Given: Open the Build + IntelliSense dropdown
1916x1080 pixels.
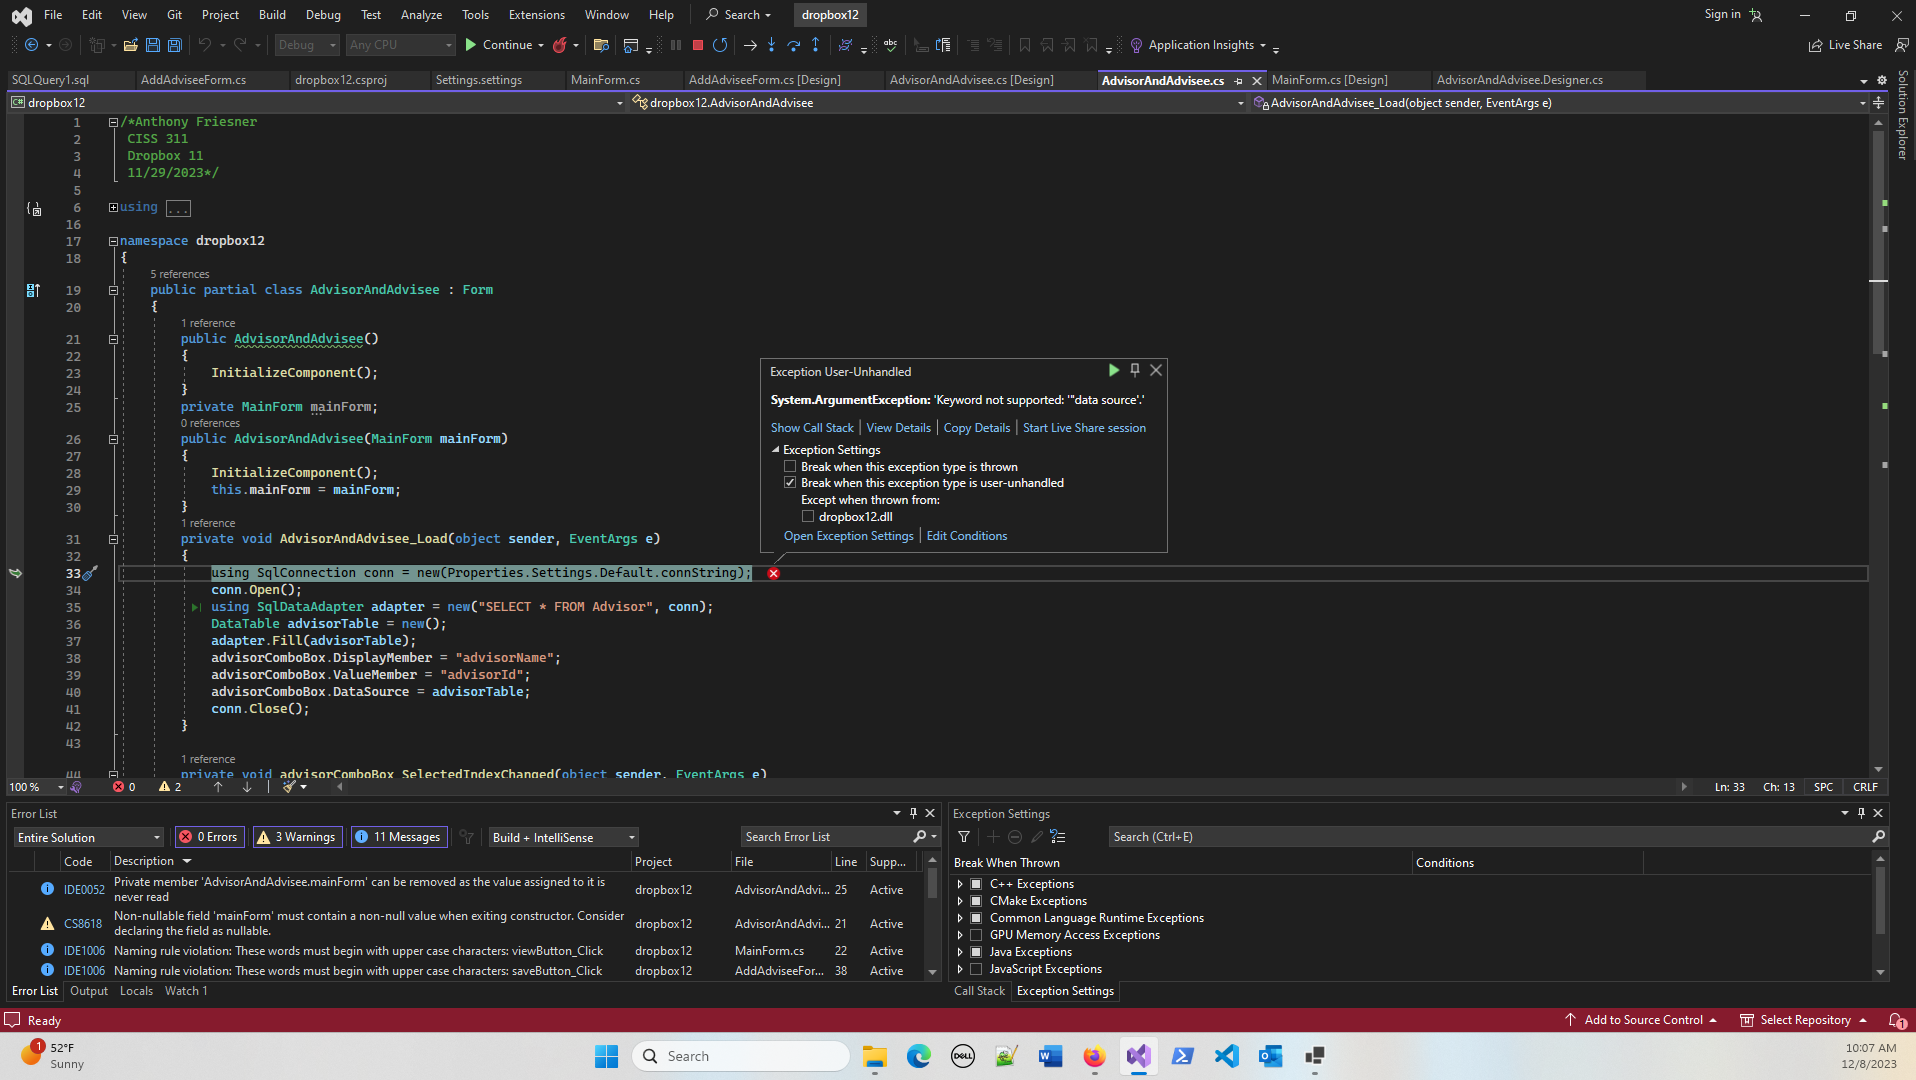Looking at the screenshot, I should pos(563,837).
